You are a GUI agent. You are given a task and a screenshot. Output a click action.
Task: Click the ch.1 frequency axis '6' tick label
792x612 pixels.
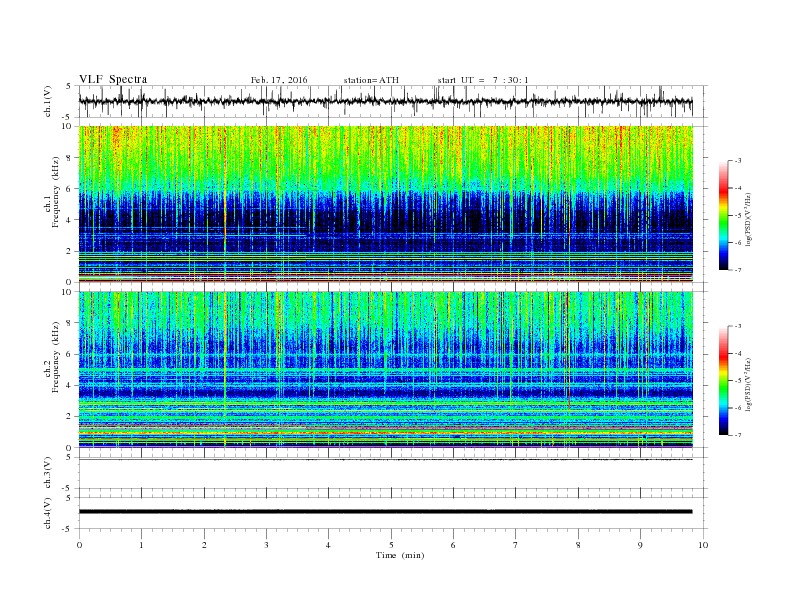(x=70, y=189)
